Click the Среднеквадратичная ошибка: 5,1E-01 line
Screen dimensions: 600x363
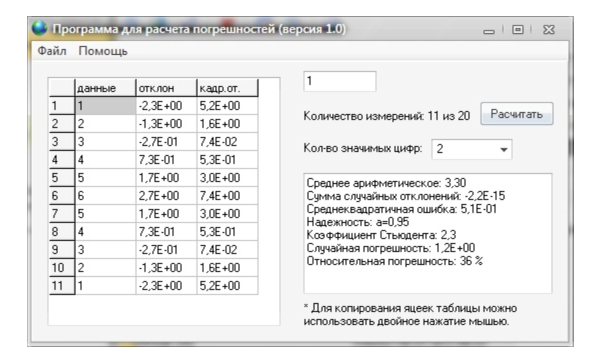tap(402, 209)
